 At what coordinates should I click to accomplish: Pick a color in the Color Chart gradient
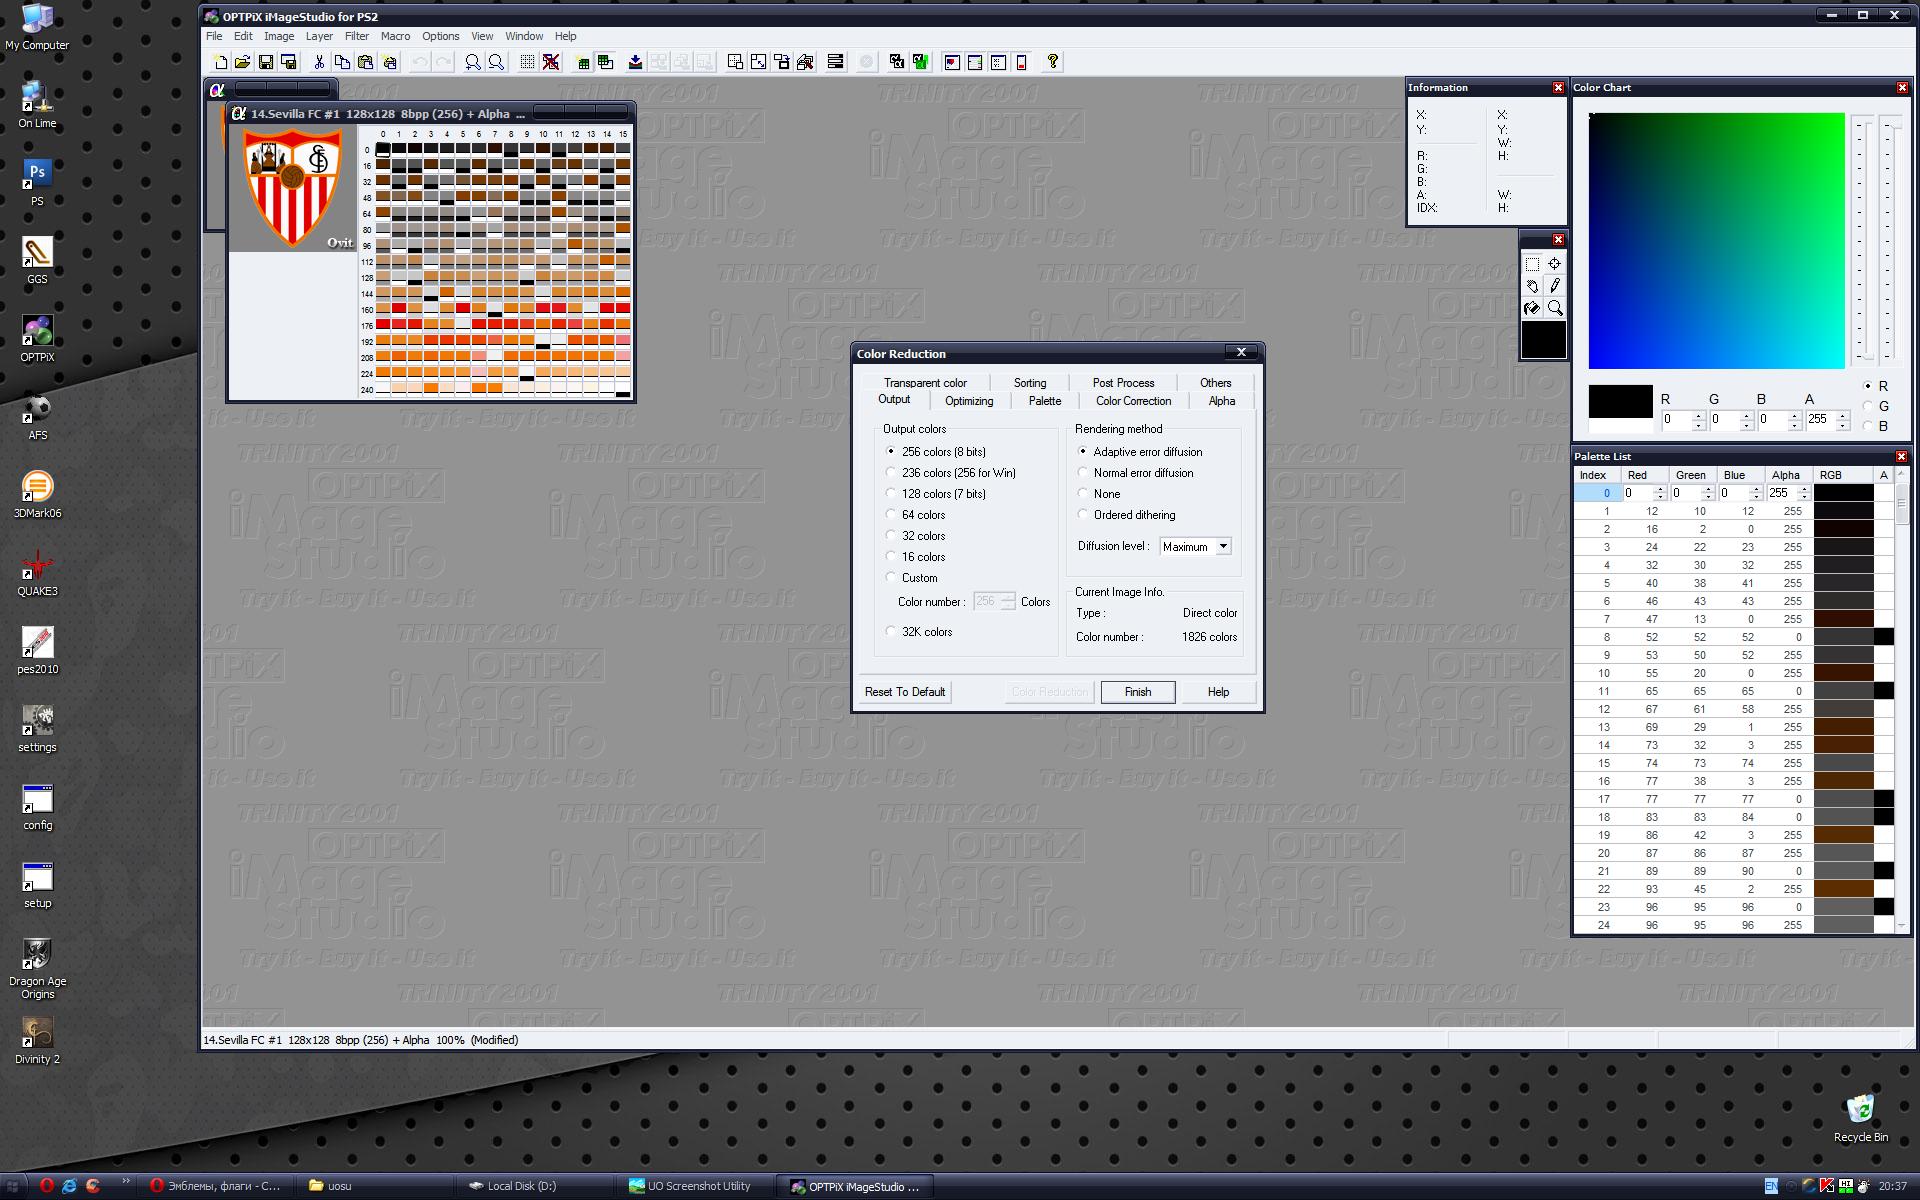coord(1716,241)
